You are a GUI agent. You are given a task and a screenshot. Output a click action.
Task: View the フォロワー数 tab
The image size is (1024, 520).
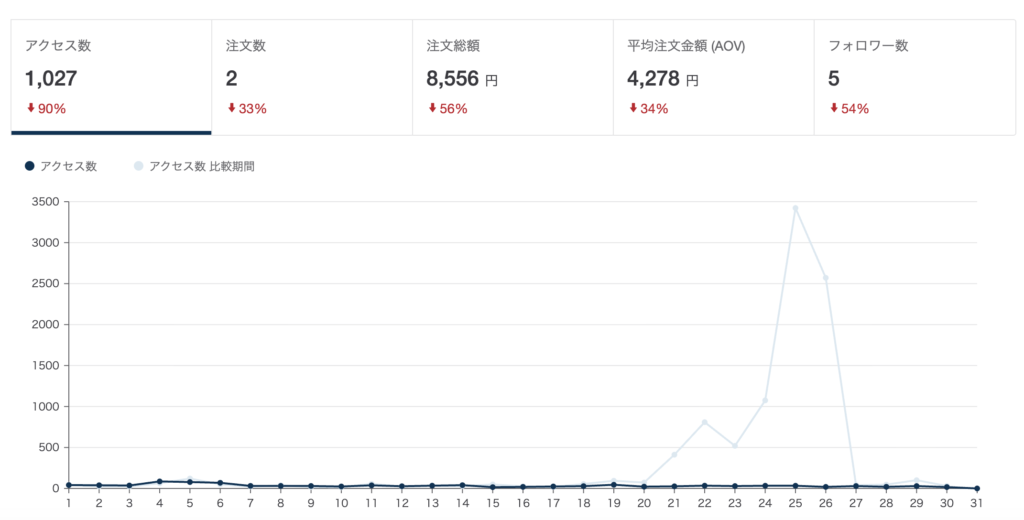click(915, 77)
